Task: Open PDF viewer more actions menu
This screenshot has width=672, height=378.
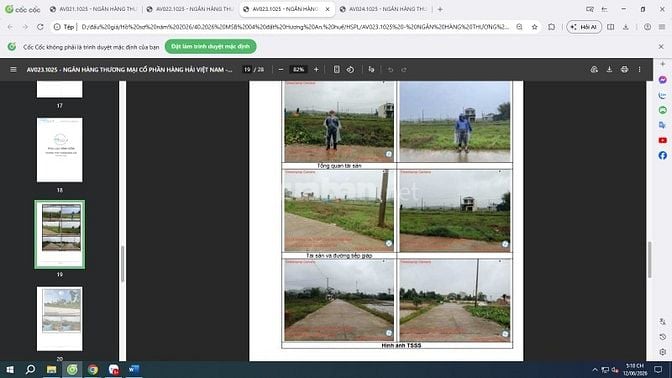Action: pos(639,69)
